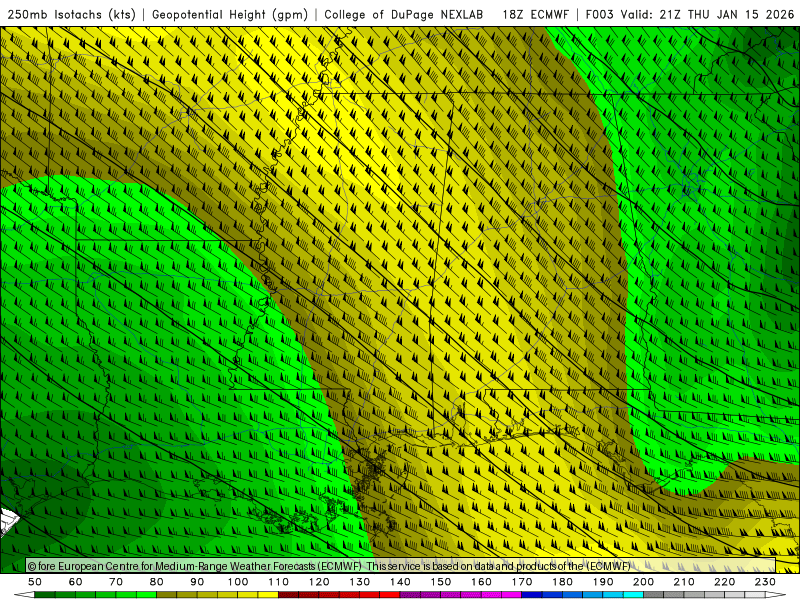Click the legend value 160

[x=481, y=582]
